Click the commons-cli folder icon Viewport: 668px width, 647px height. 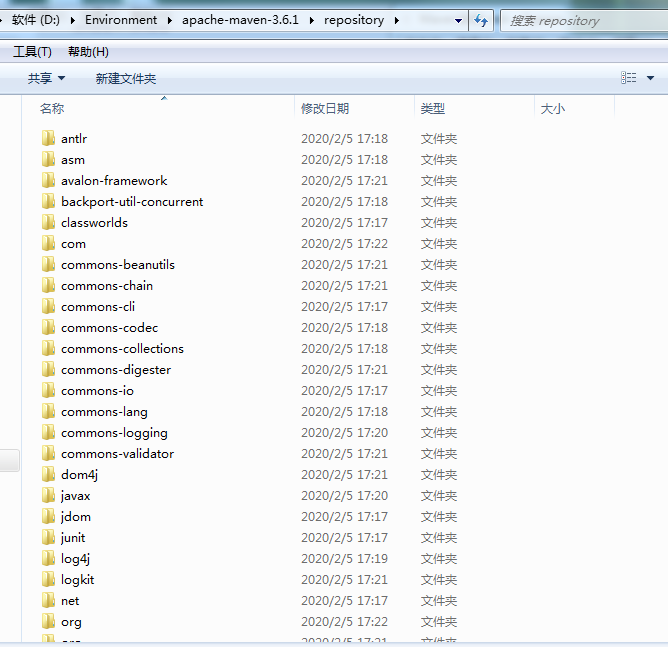pos(48,306)
